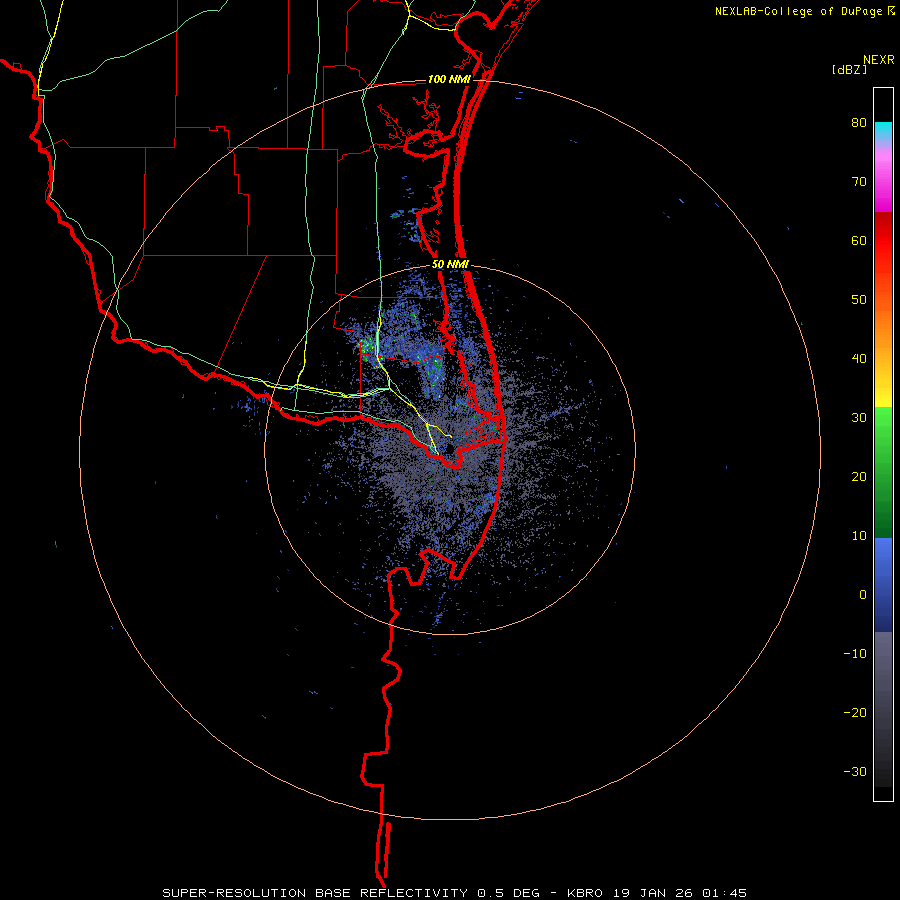This screenshot has width=900, height=900.
Task: Click the [dBZ] units label
Action: pos(850,70)
